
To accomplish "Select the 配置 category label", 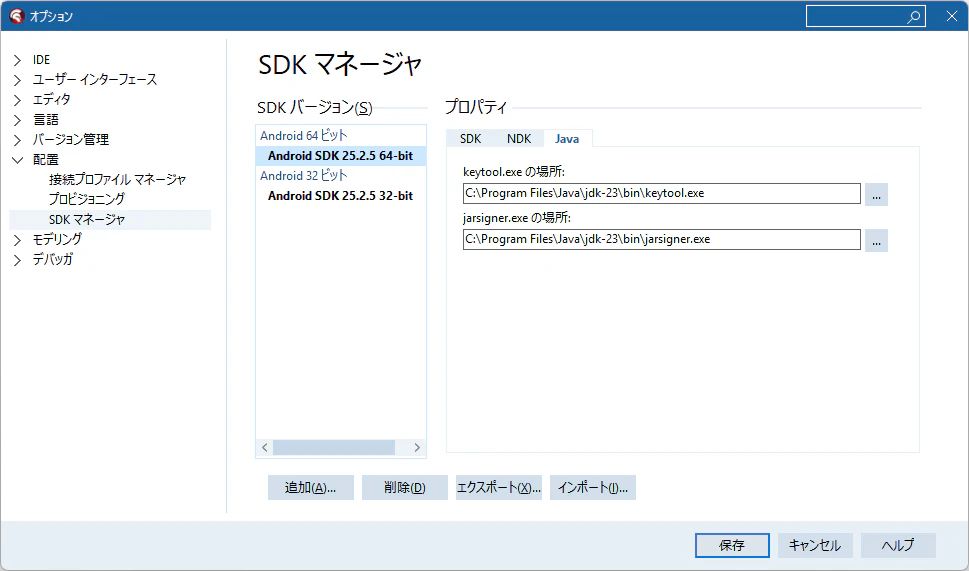I will 46,160.
